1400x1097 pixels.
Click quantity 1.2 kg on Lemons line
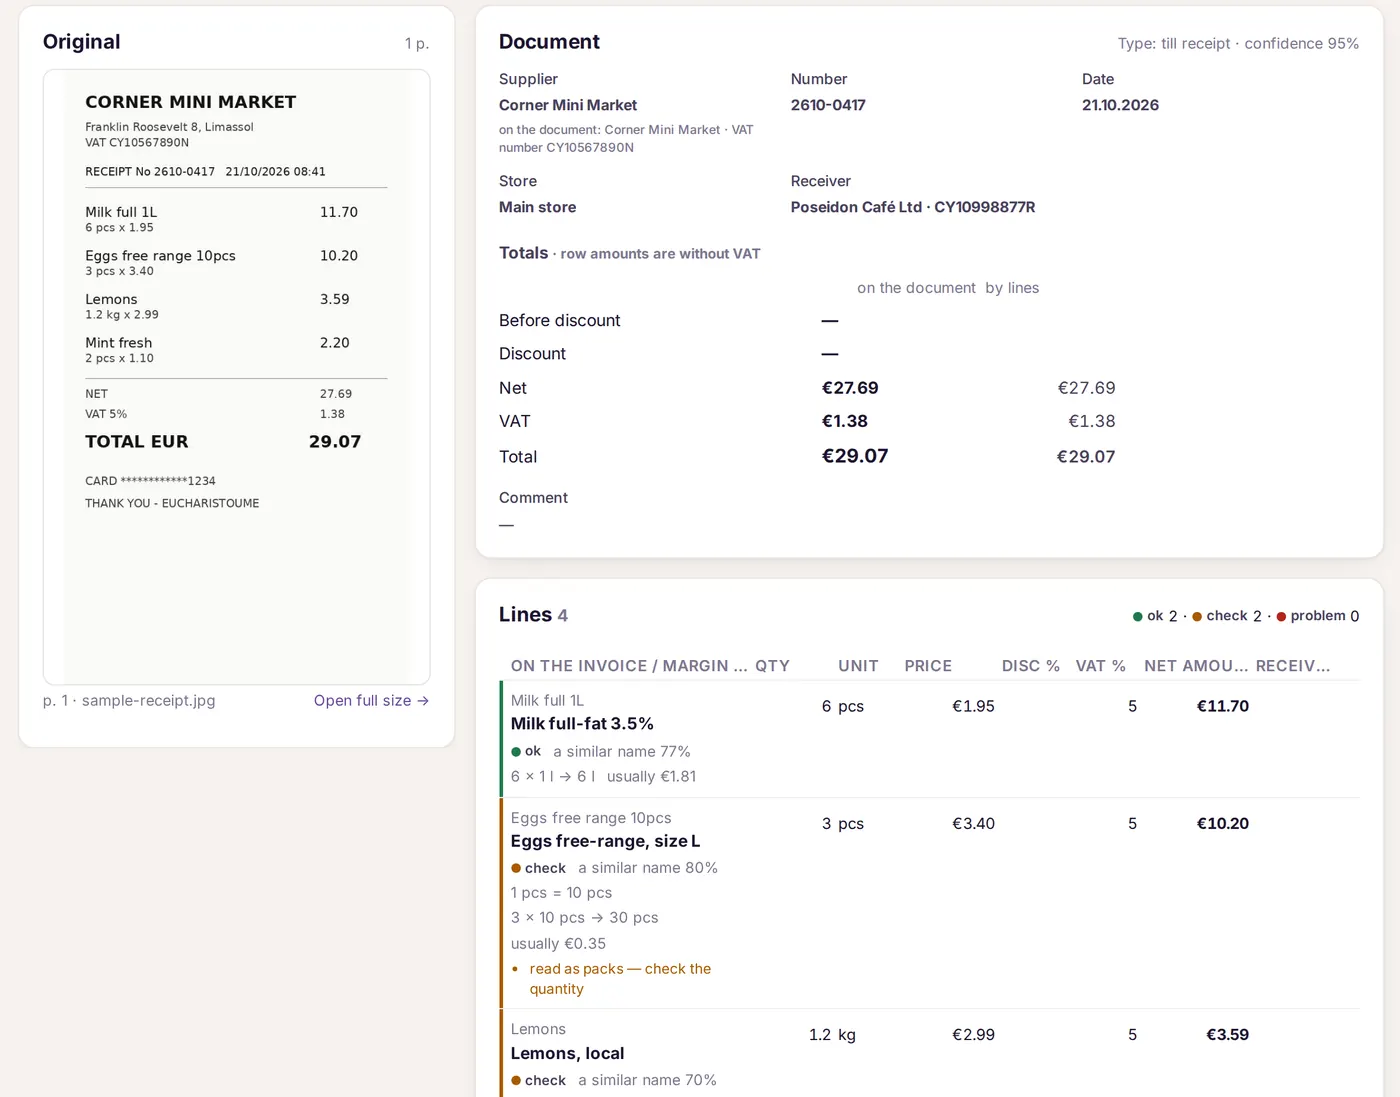pyautogui.click(x=832, y=1035)
